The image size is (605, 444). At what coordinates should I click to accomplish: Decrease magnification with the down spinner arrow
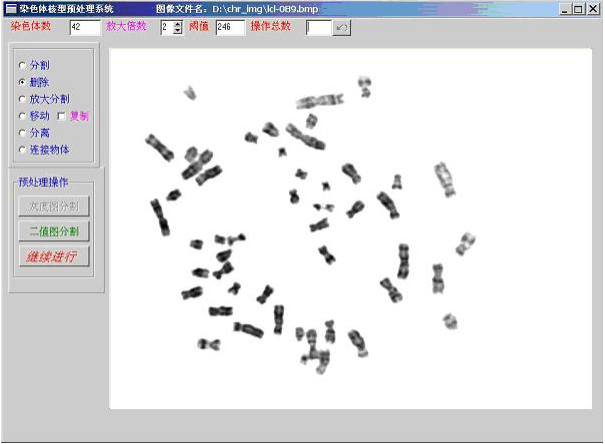click(177, 31)
